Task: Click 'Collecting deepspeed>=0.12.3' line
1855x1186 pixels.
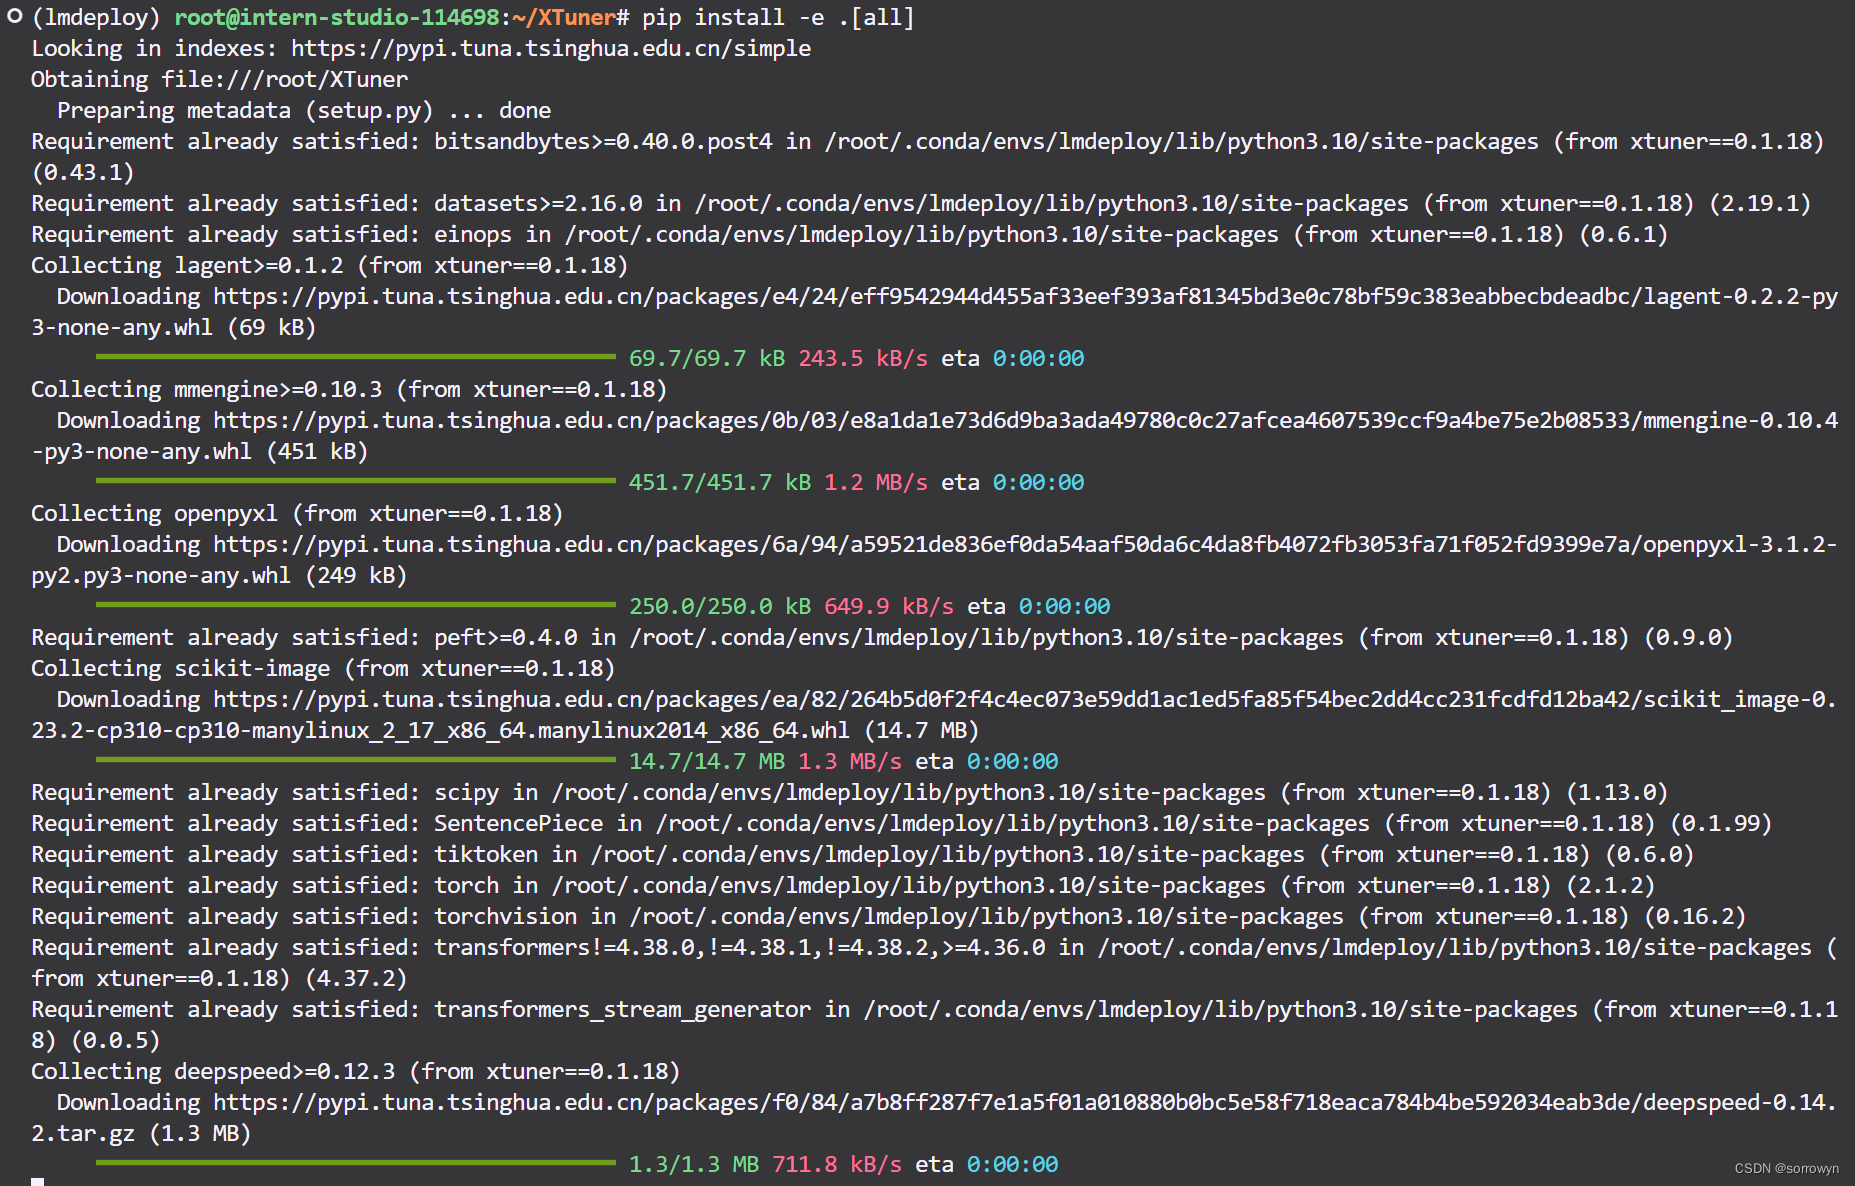Action: click(x=355, y=1072)
